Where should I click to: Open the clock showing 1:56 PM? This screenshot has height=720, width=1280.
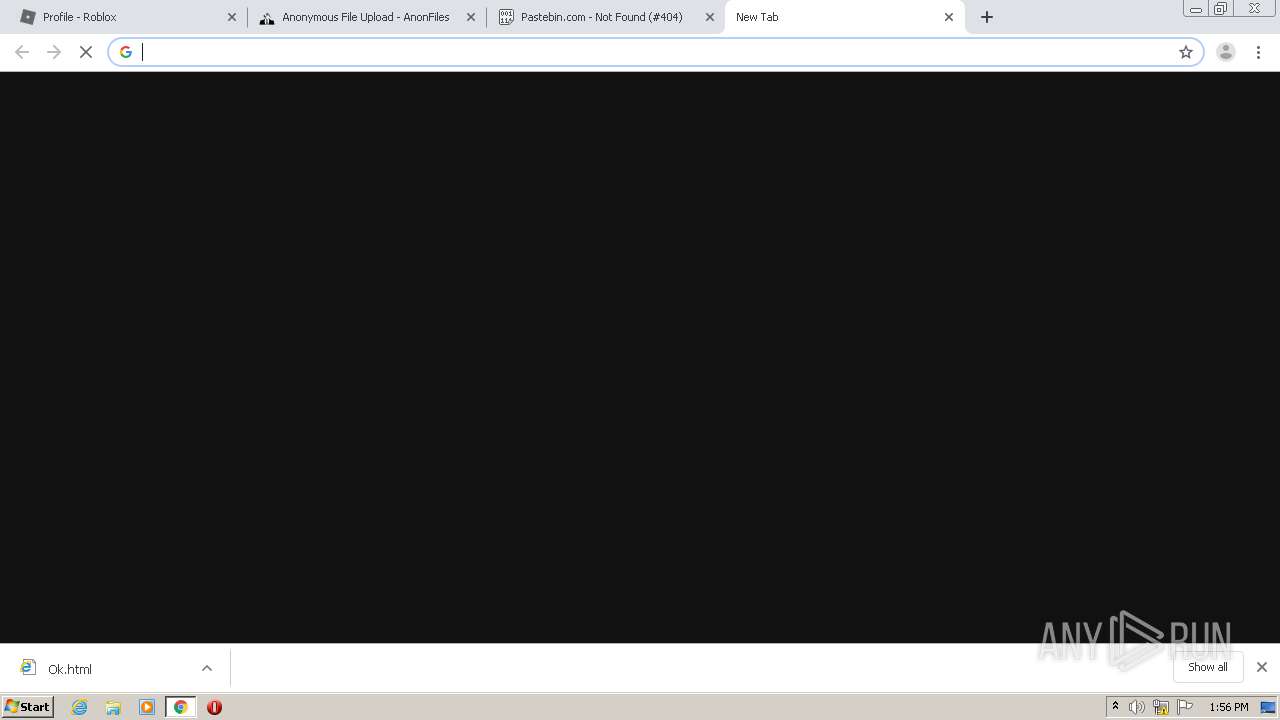pos(1228,707)
